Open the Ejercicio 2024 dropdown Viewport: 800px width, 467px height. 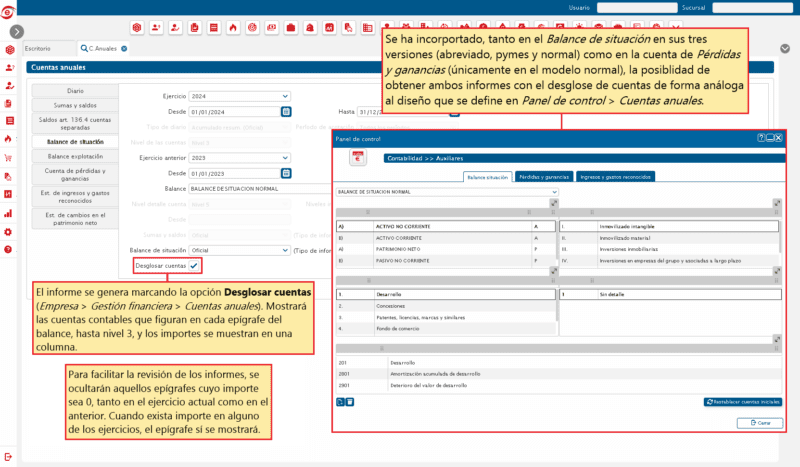click(x=239, y=96)
